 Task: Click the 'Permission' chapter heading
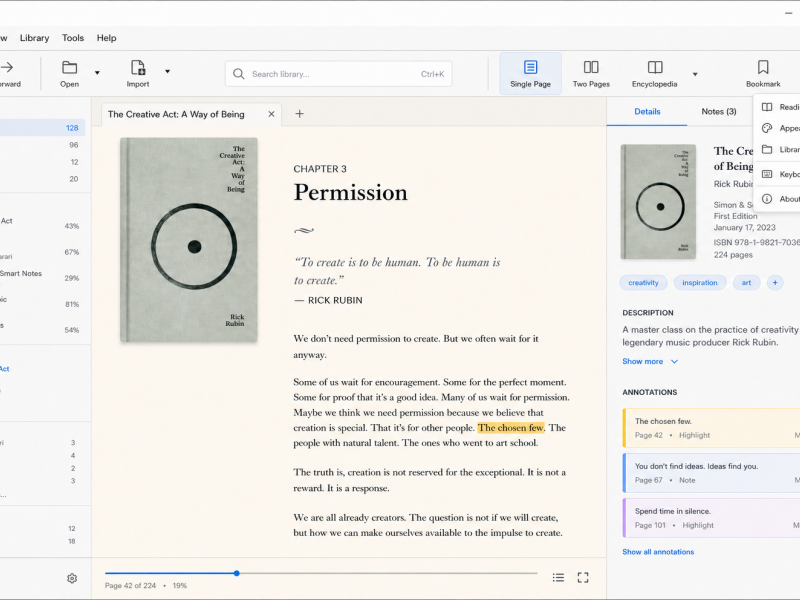(351, 192)
